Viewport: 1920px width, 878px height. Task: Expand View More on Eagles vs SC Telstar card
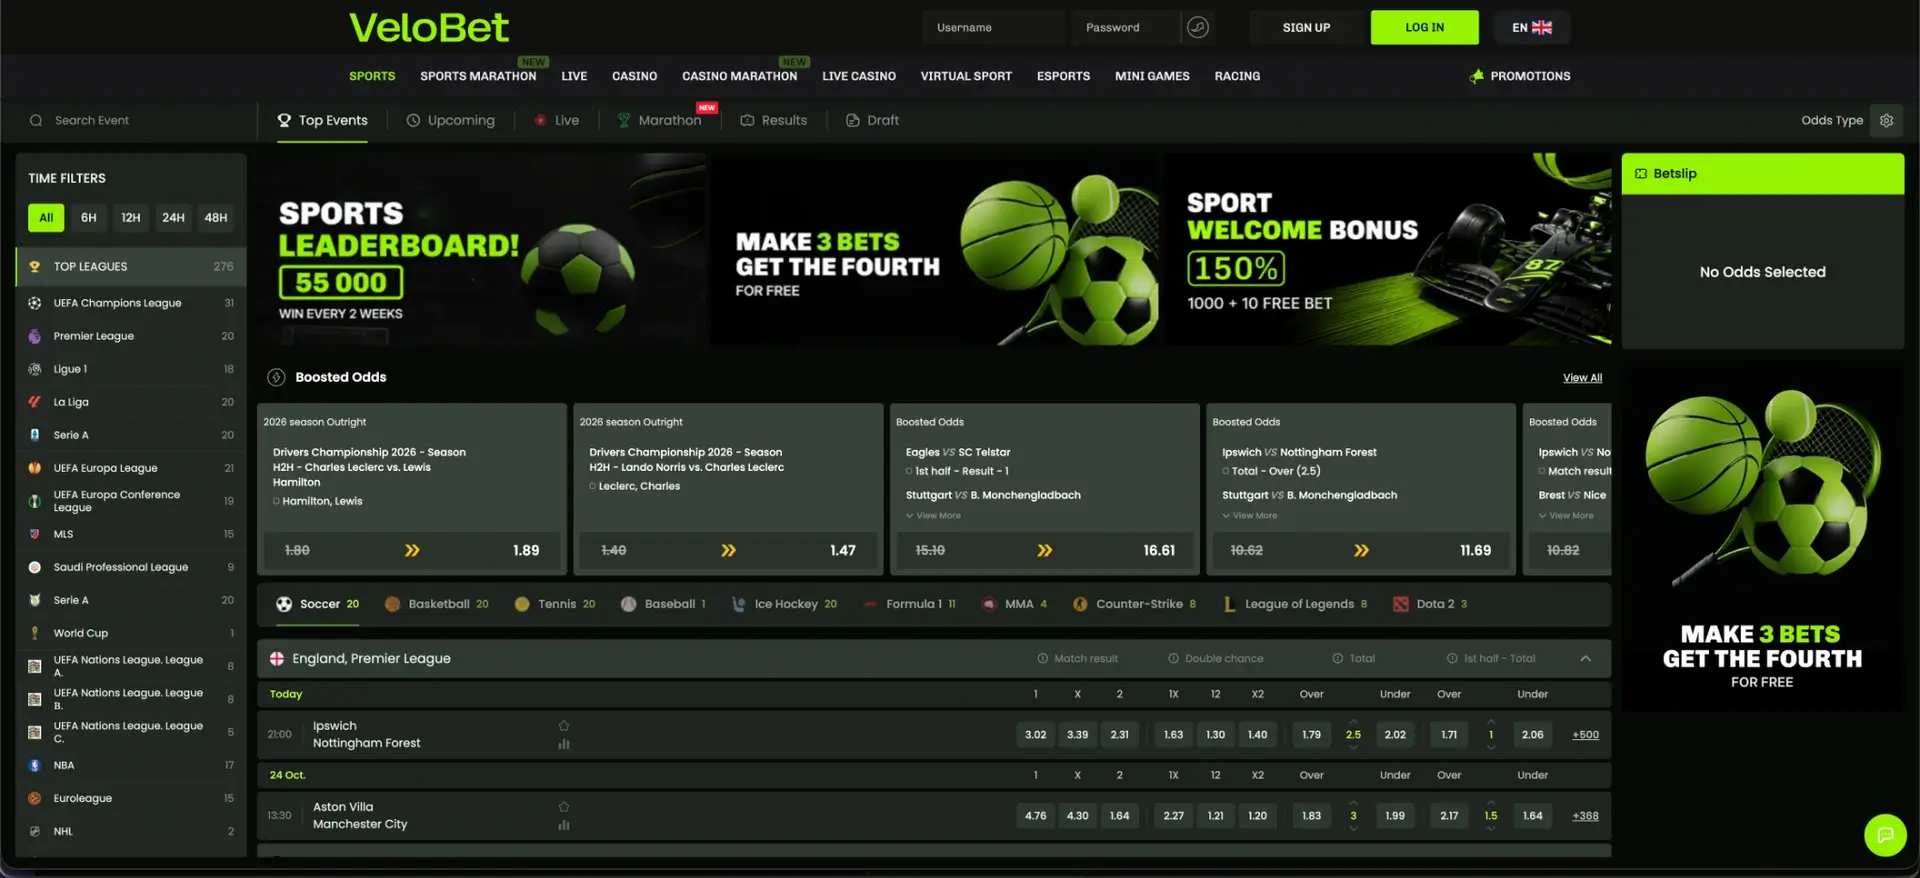point(934,516)
